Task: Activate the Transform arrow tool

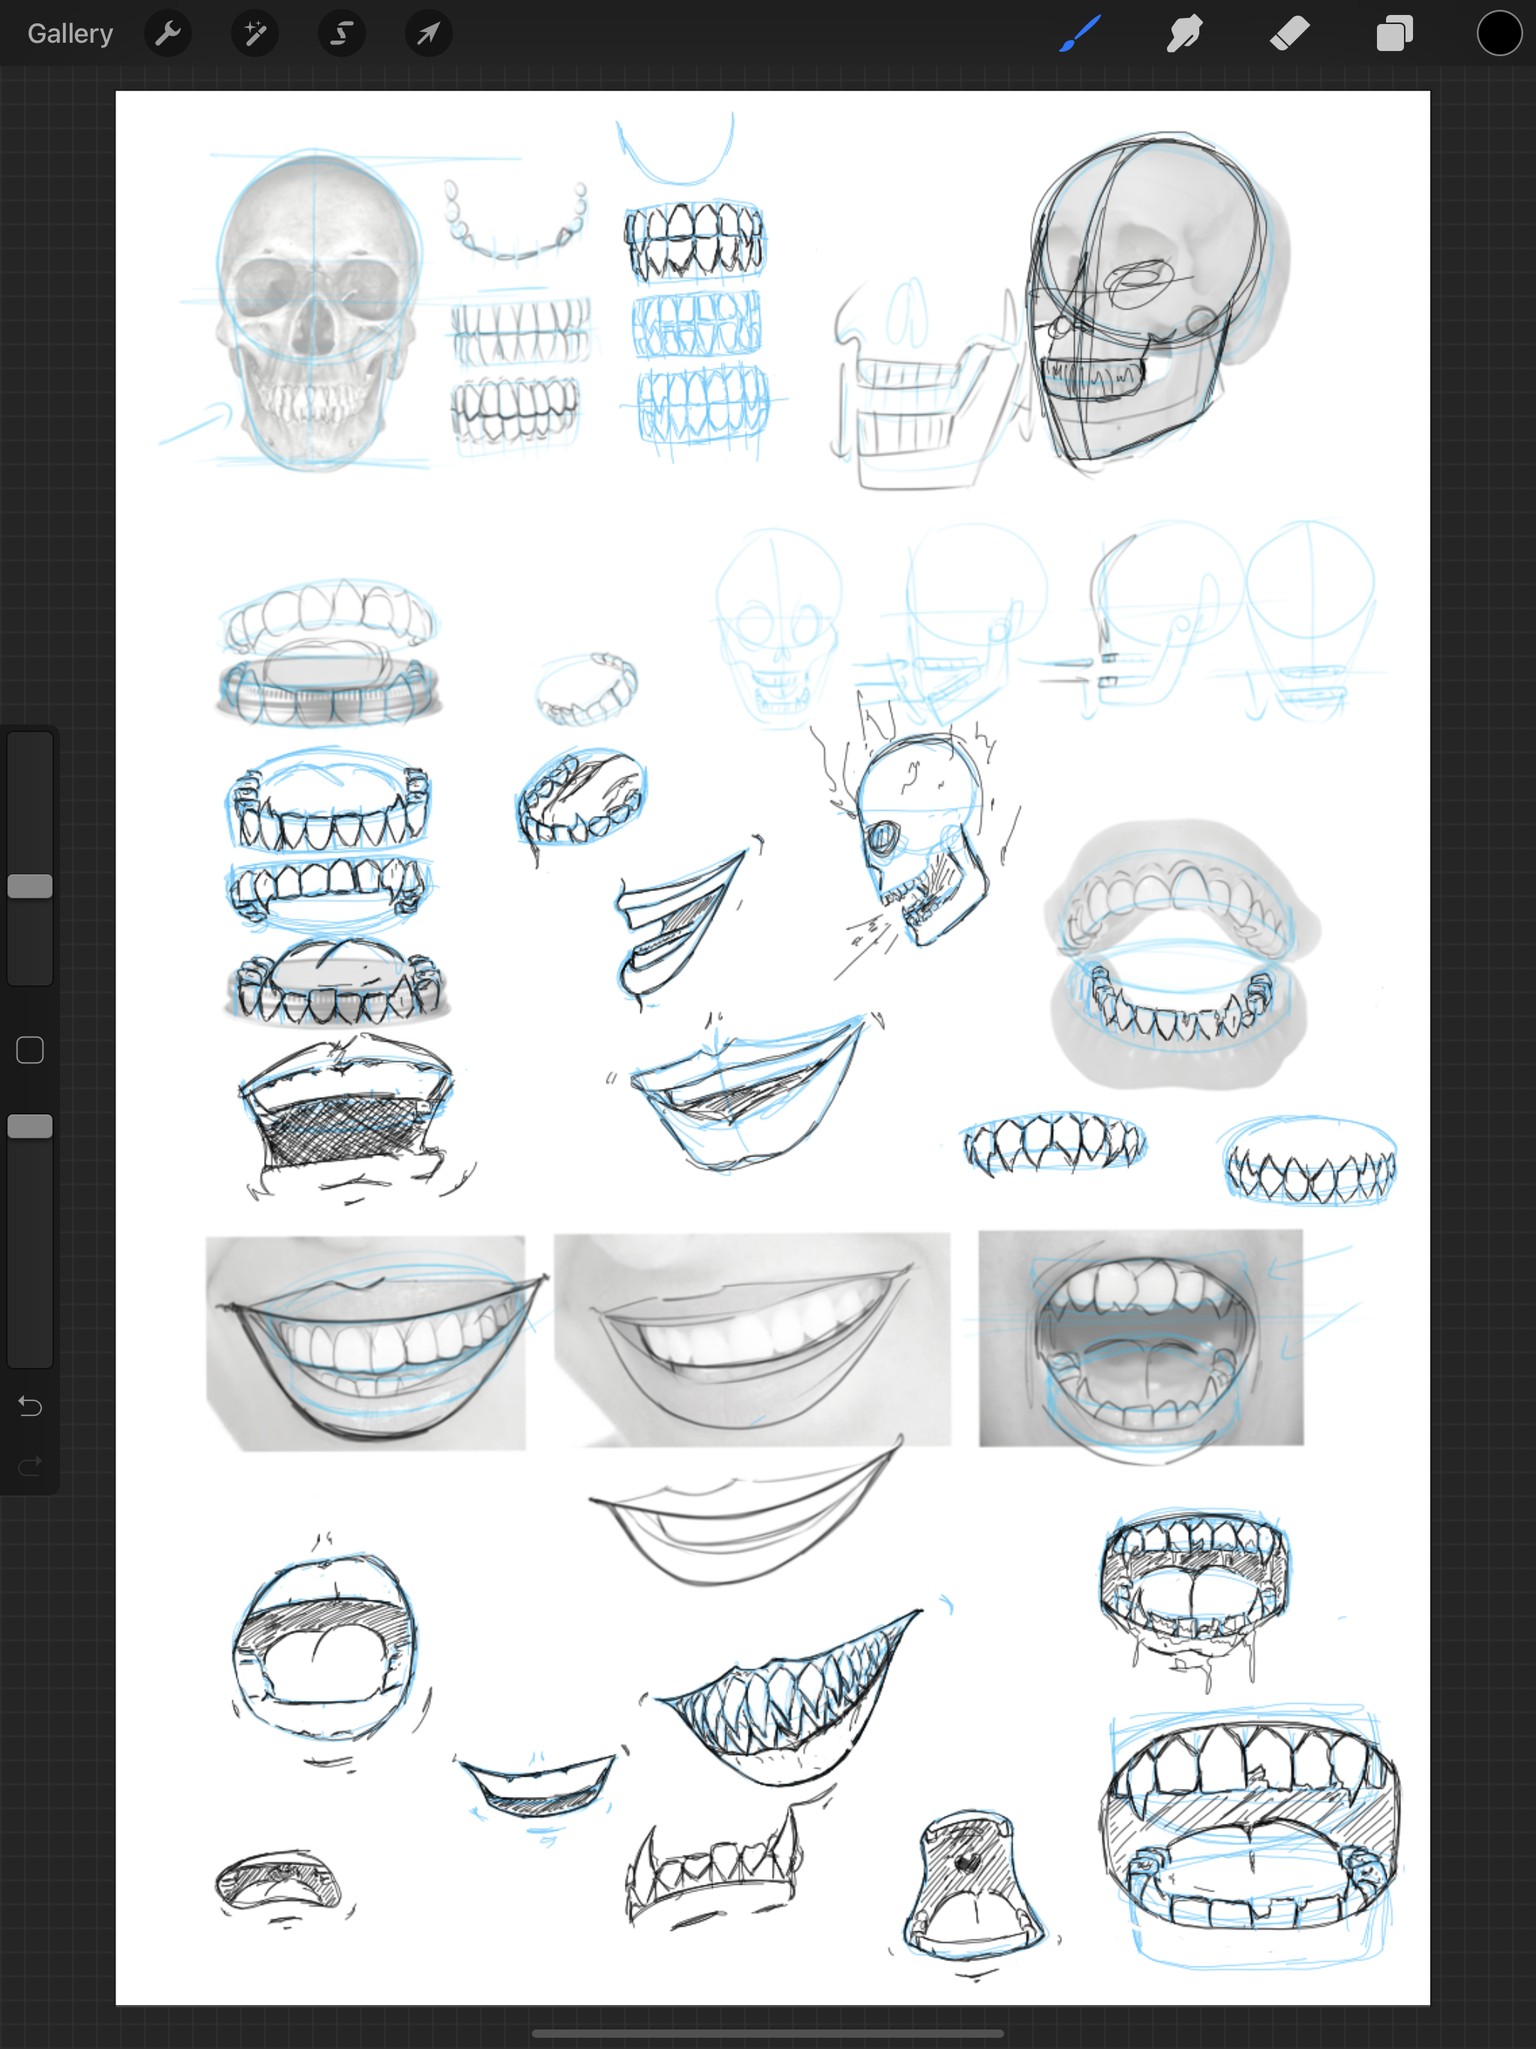Action: 428,34
